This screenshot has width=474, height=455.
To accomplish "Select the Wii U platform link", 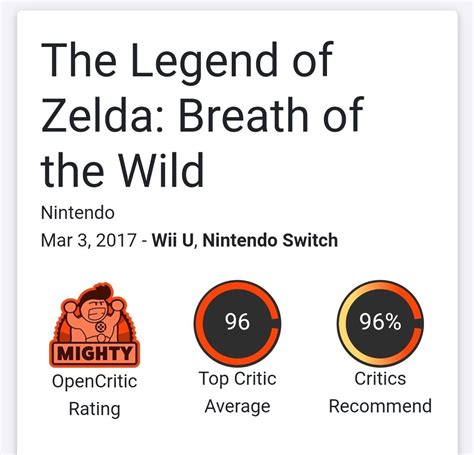I will click(x=172, y=240).
